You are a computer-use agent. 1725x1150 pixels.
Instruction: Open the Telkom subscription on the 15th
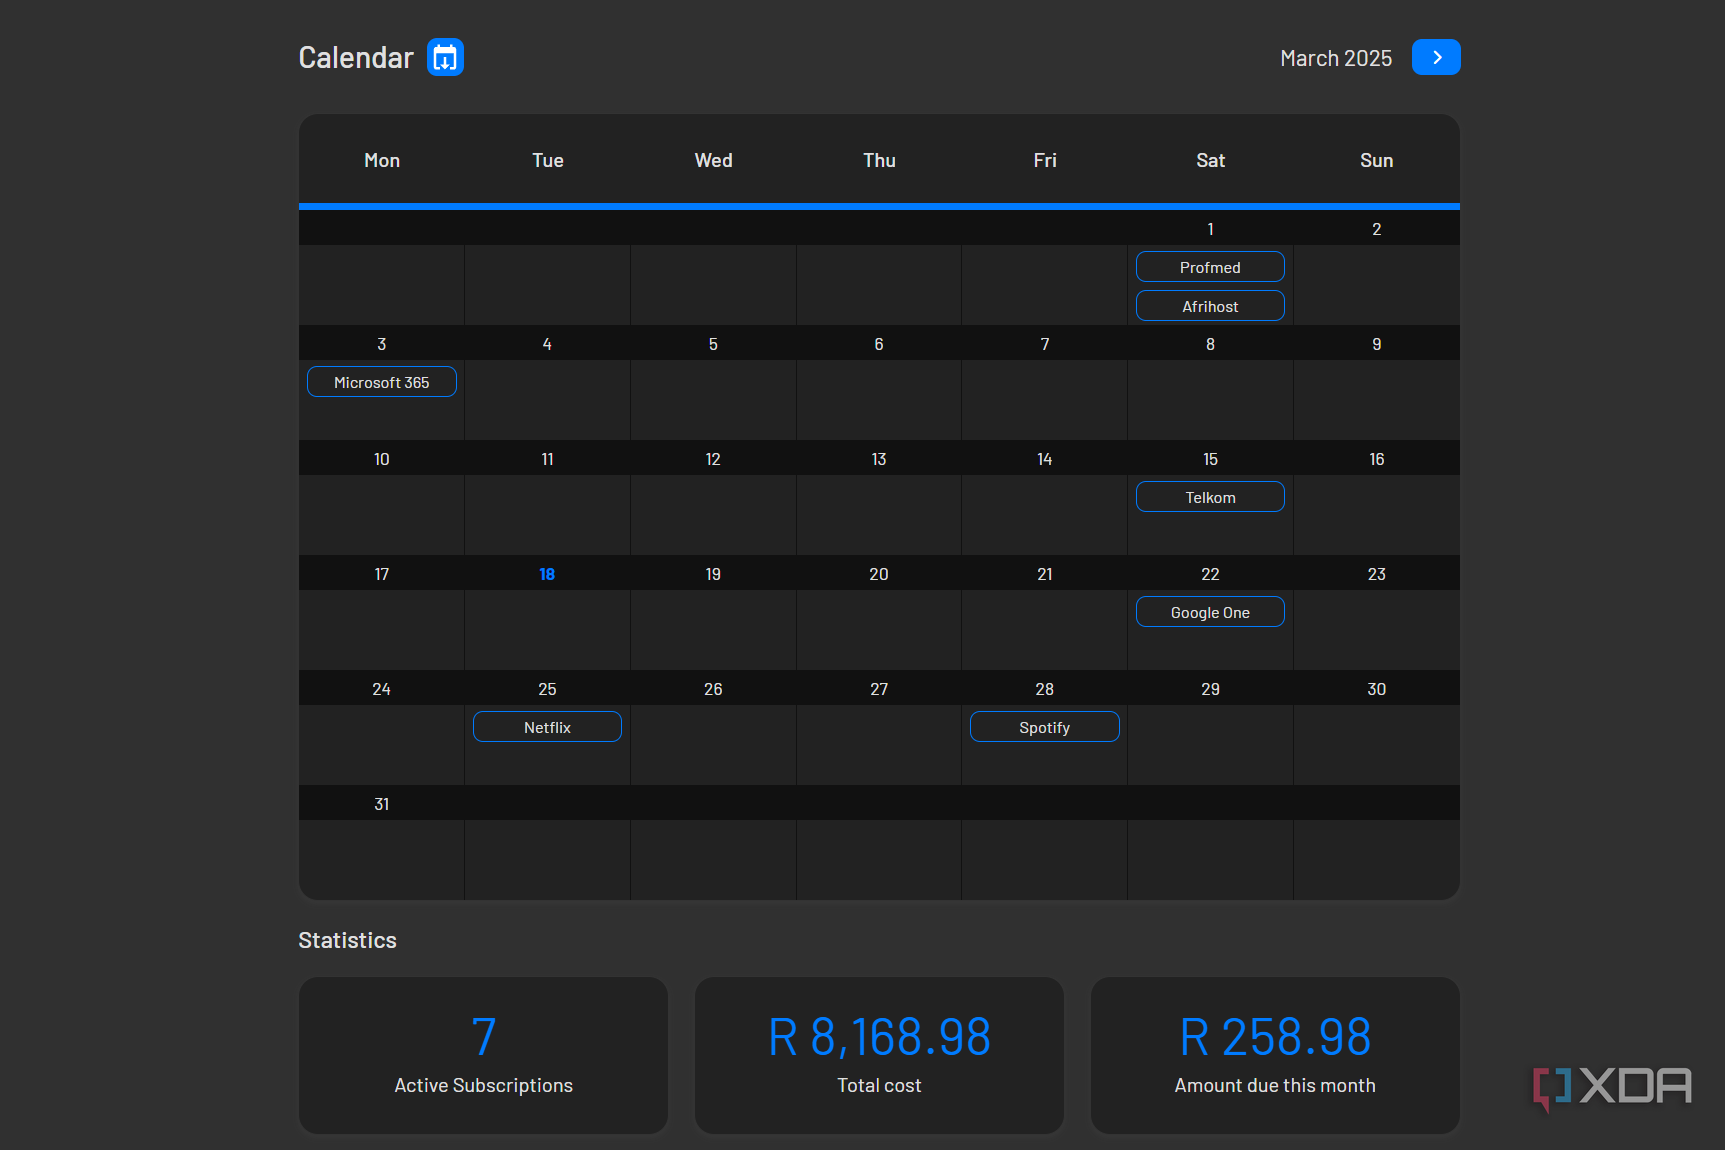[1210, 497]
